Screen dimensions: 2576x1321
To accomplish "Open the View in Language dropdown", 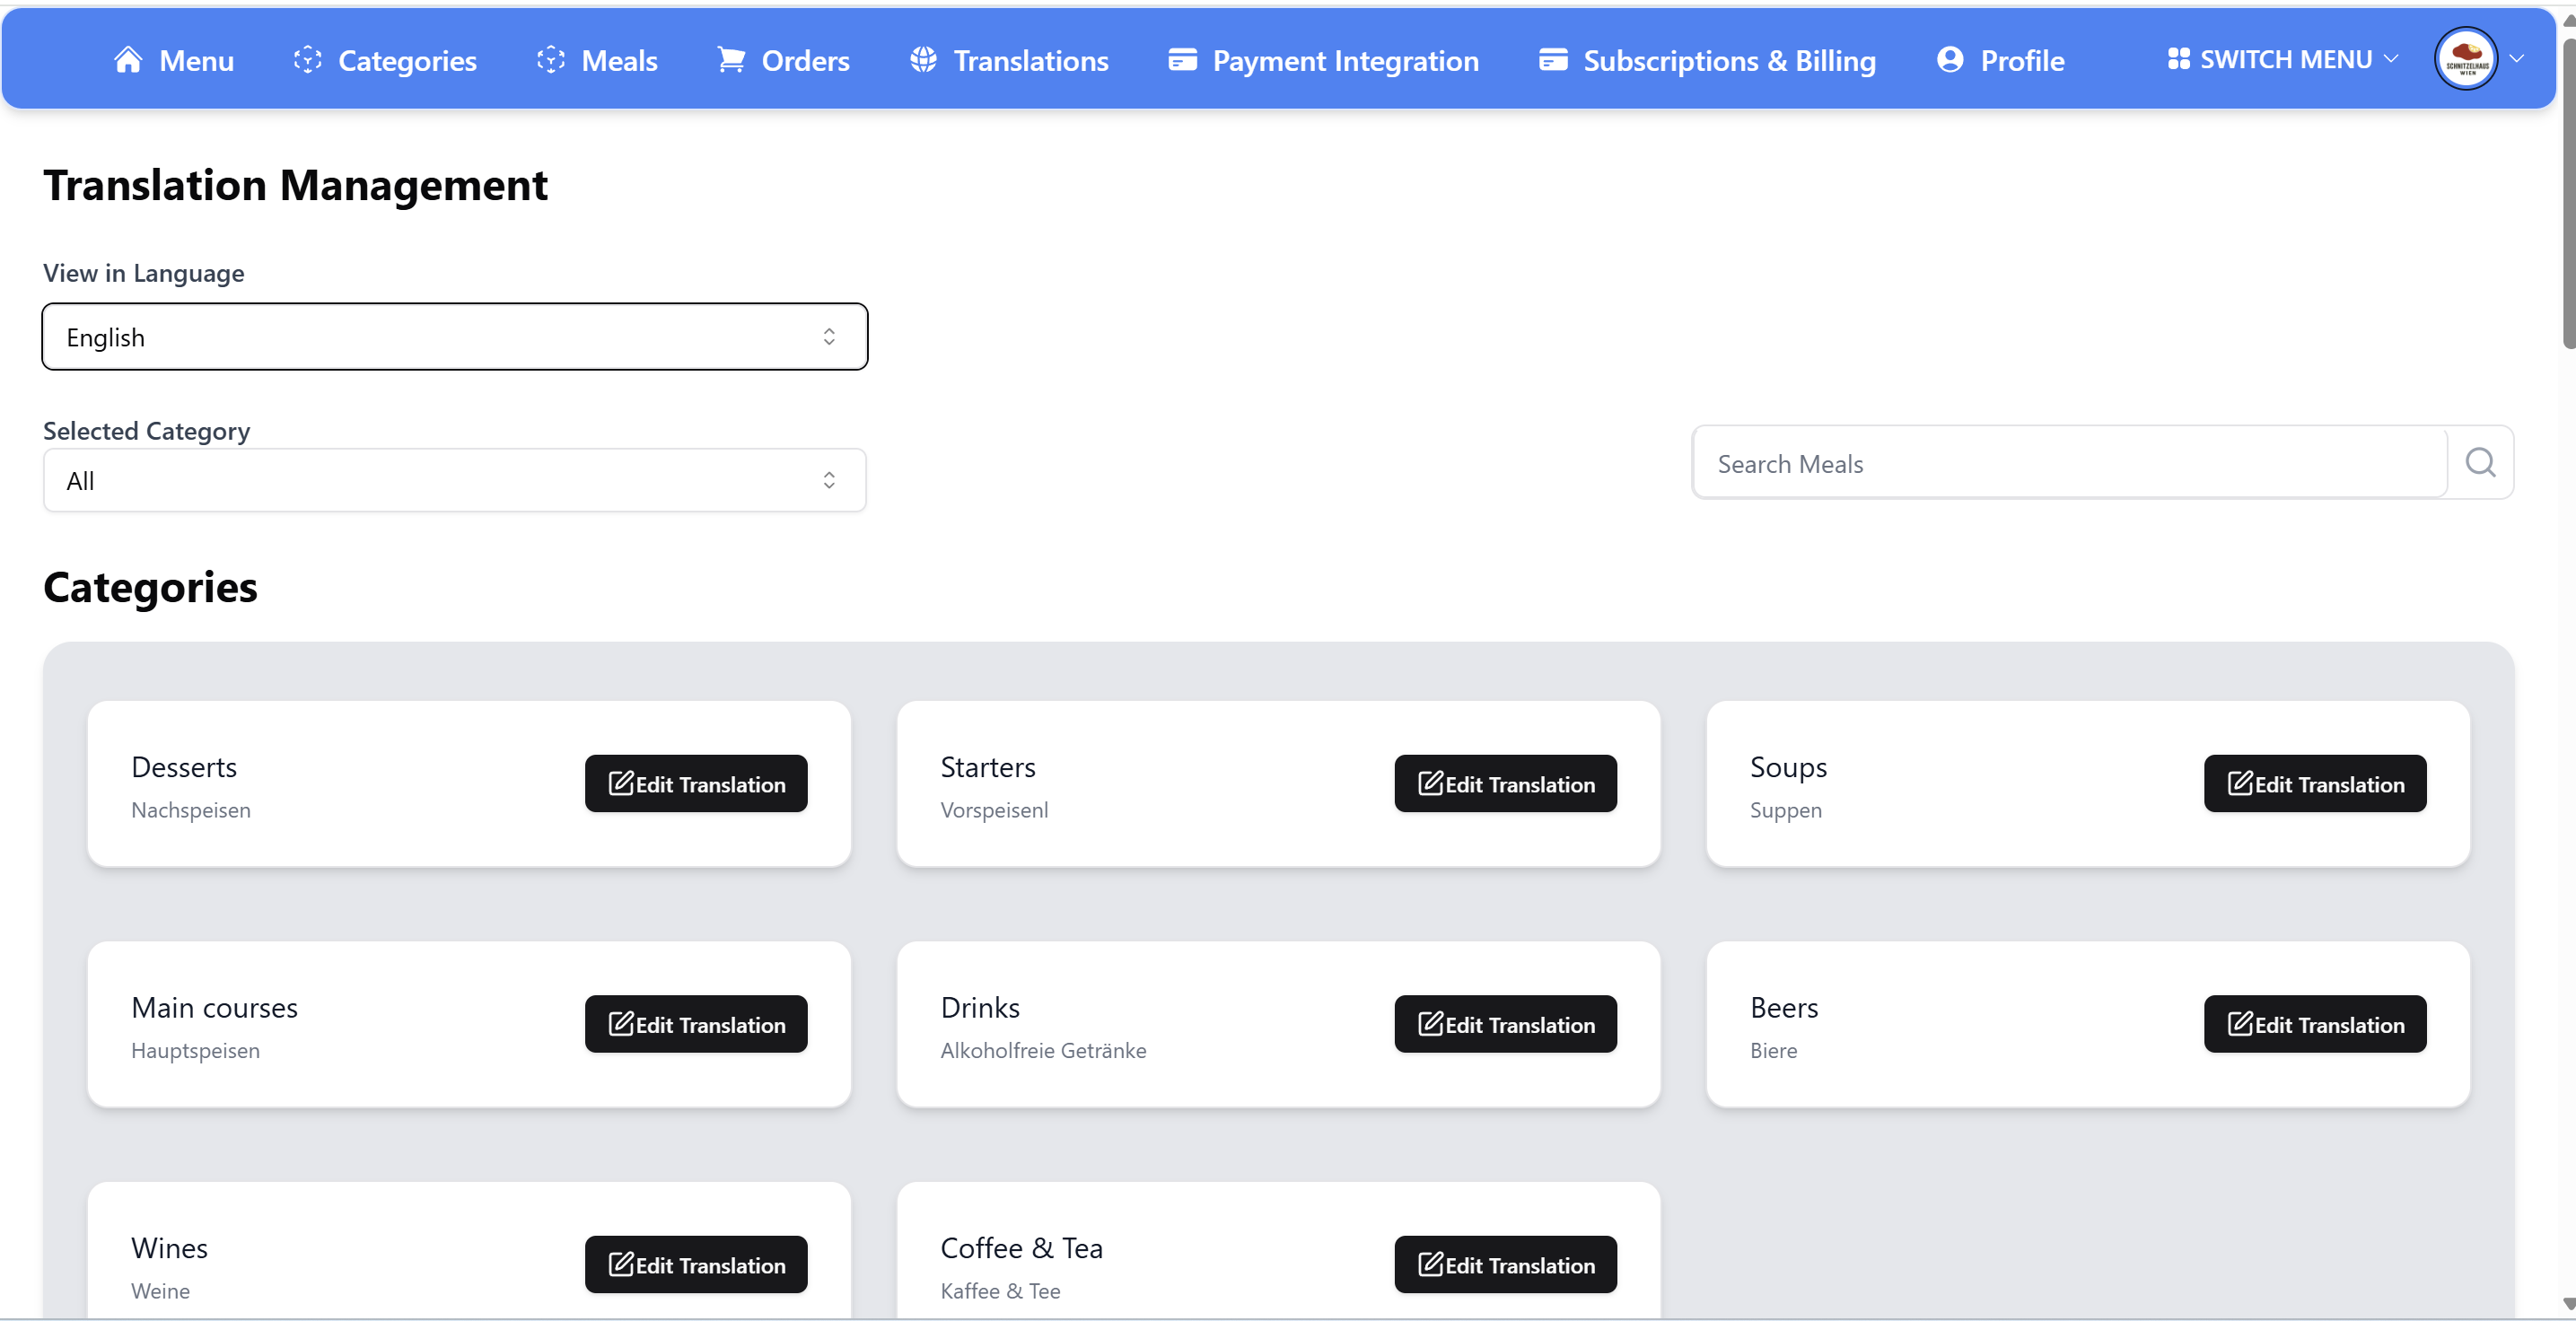I will point(455,337).
